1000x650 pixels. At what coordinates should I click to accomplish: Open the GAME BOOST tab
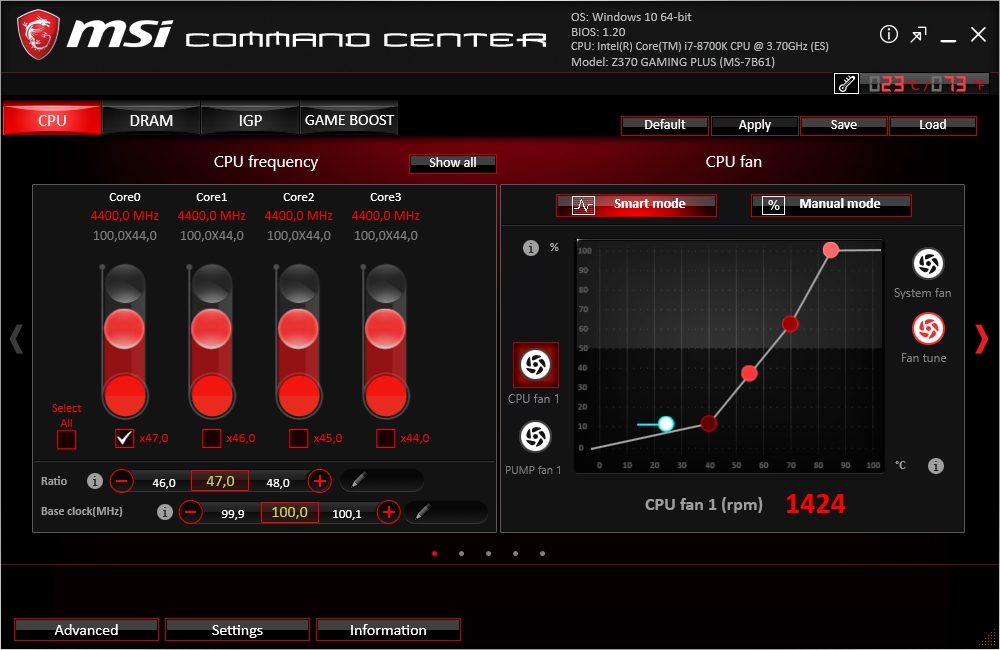coord(349,120)
